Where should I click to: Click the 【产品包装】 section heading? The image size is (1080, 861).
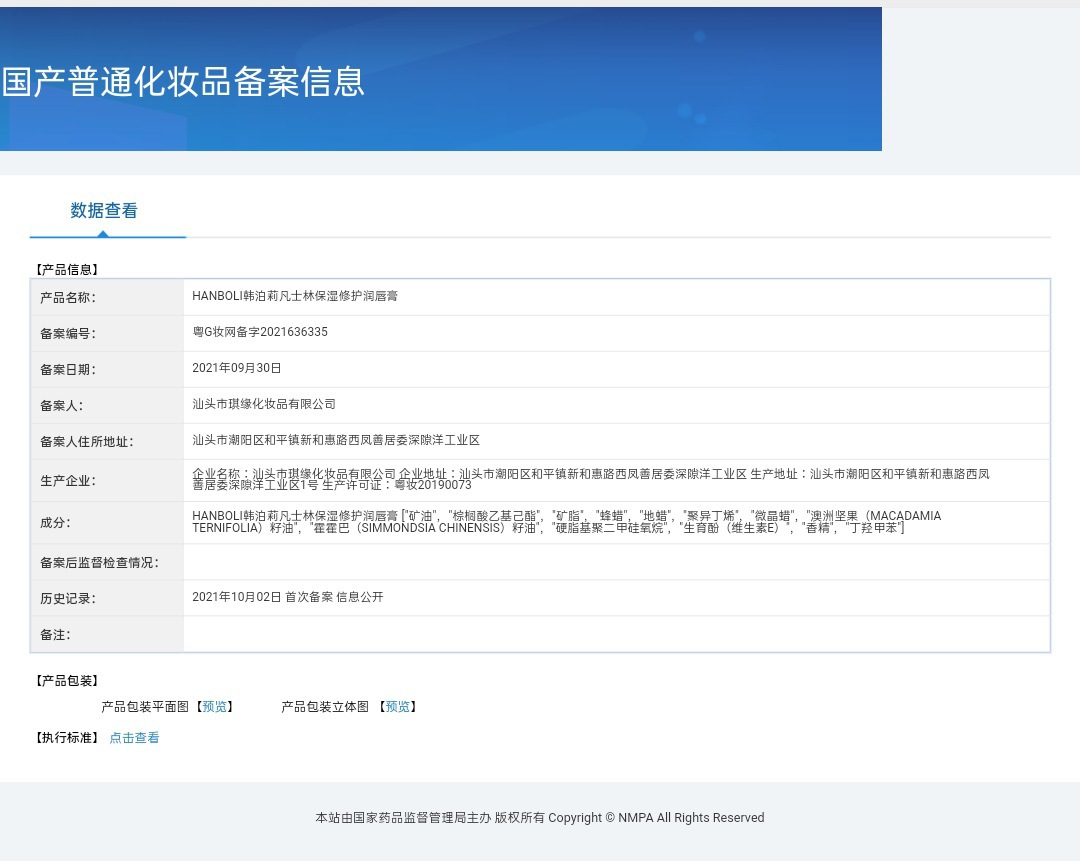tap(67, 681)
